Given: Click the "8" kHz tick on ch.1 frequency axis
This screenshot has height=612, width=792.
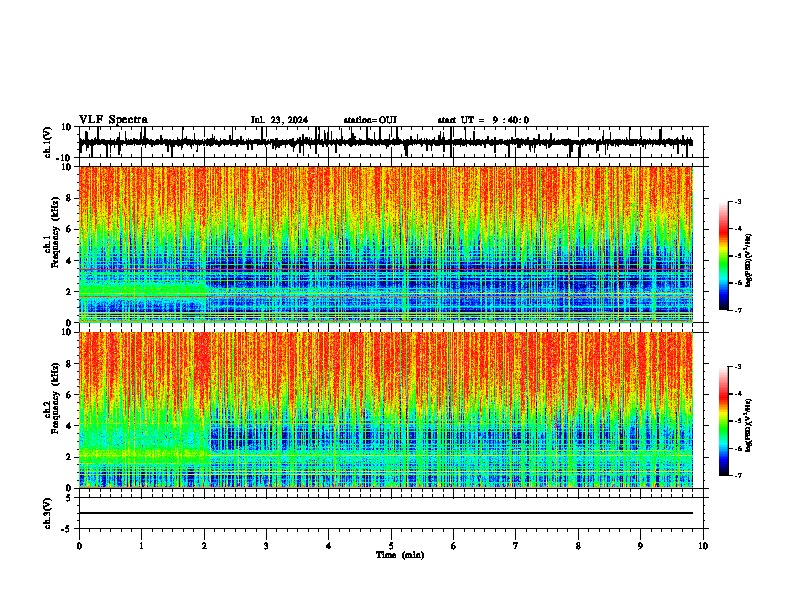Looking at the screenshot, I should click(x=70, y=198).
